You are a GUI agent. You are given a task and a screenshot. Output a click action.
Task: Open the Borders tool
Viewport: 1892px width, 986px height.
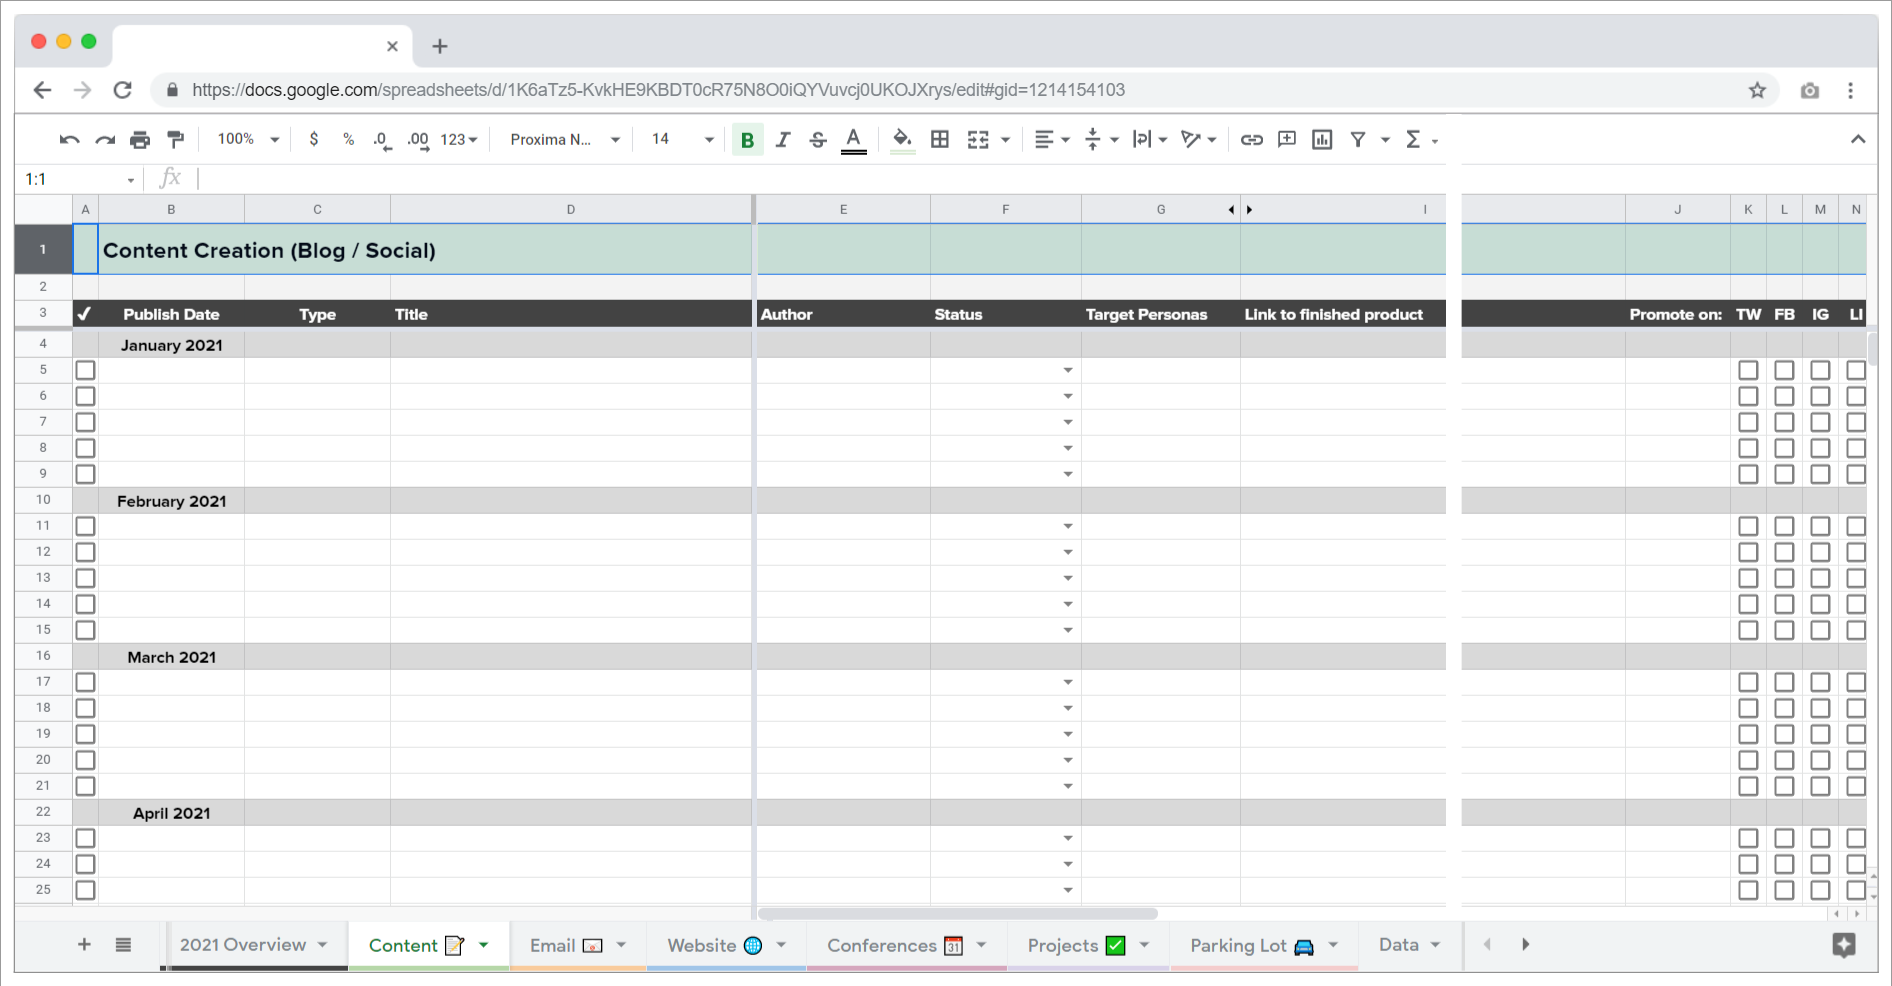[940, 140]
